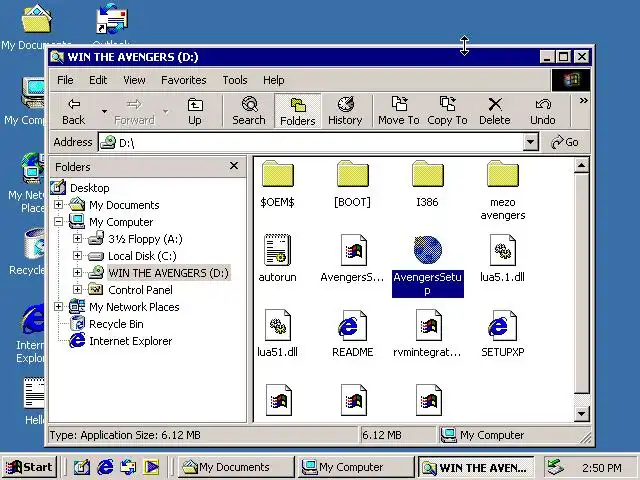Viewport: 640px width, 480px height.
Task: Open the File menu
Action: point(65,80)
